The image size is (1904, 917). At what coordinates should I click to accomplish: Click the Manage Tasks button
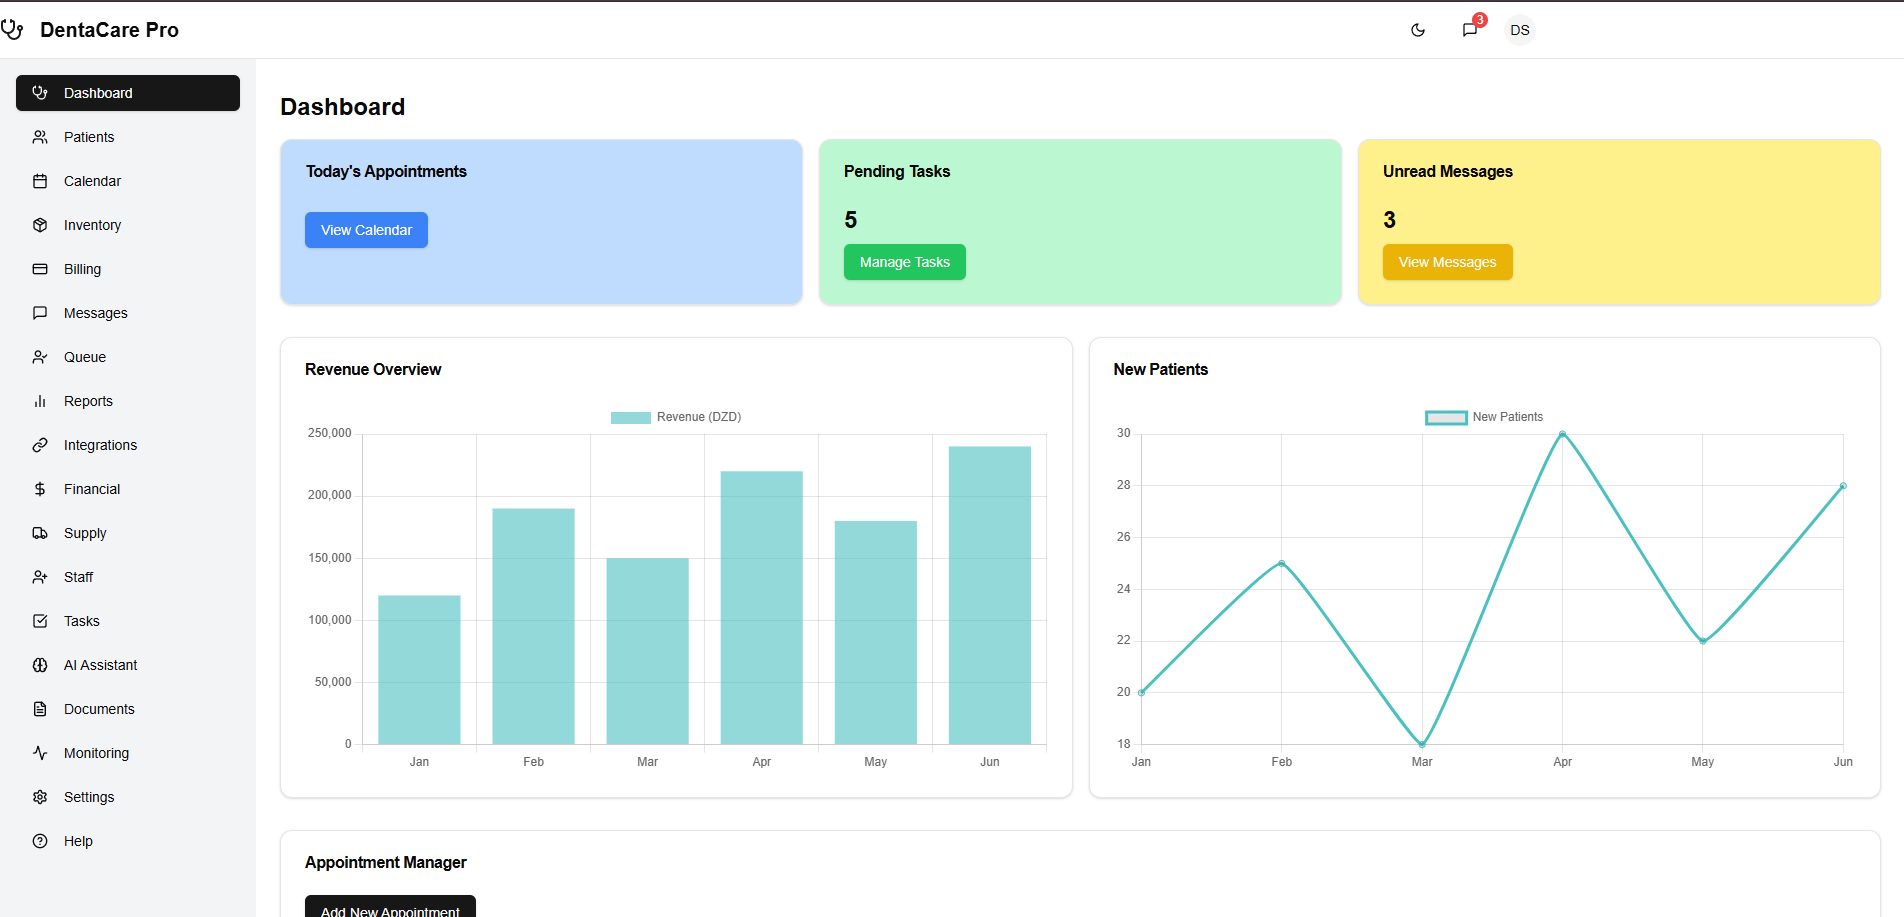tap(905, 262)
